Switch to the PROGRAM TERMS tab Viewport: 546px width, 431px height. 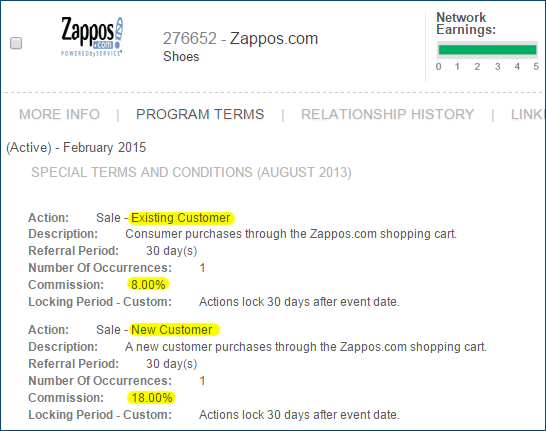tap(200, 114)
